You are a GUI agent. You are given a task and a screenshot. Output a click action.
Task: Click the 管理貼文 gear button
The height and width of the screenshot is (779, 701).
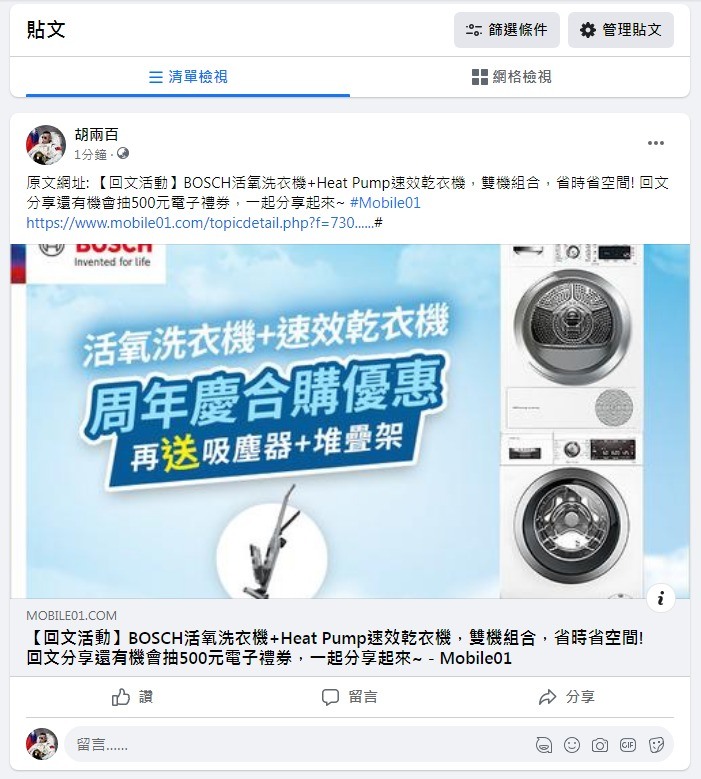click(621, 30)
